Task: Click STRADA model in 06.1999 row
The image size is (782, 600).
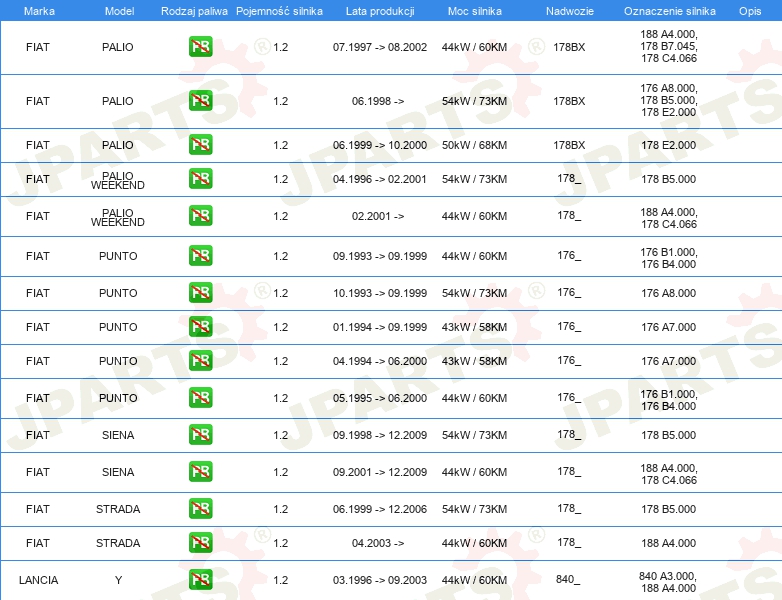Action: tap(118, 509)
